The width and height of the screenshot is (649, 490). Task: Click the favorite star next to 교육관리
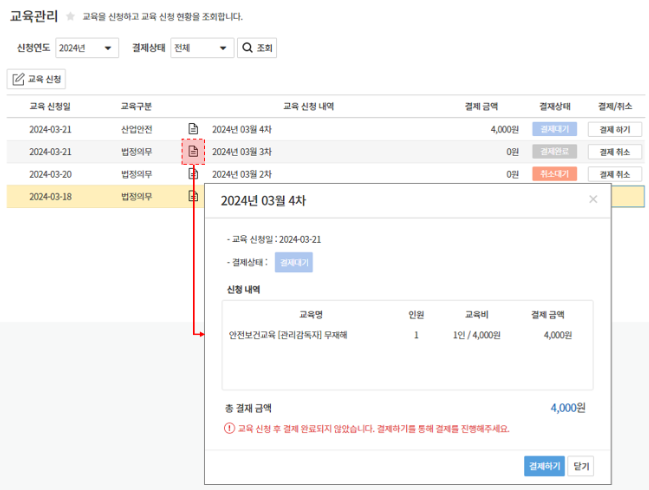pos(70,17)
